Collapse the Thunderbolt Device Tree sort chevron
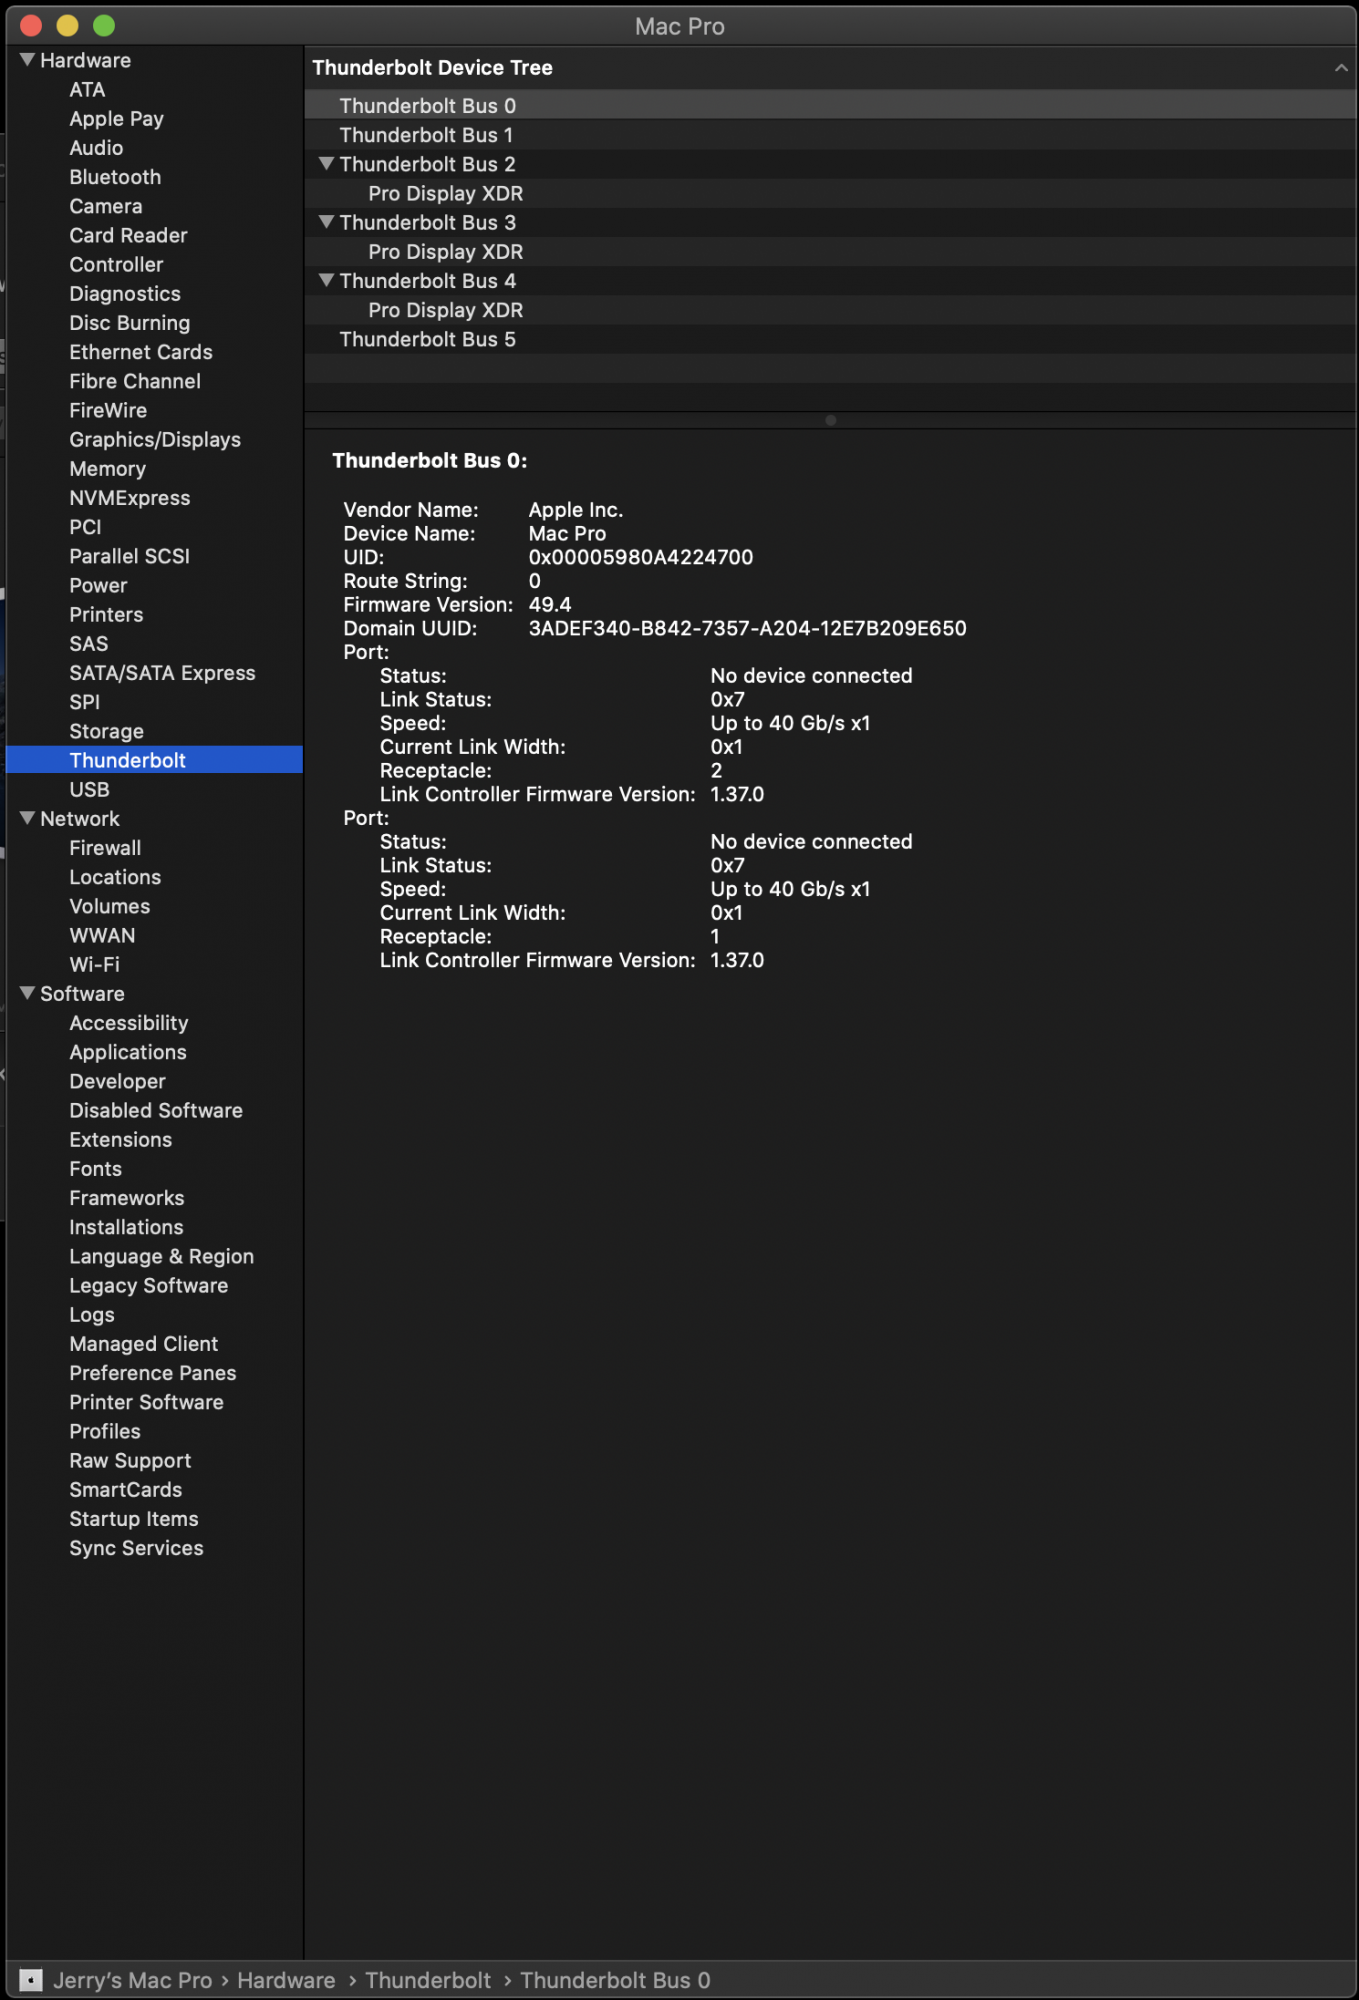 point(1340,68)
